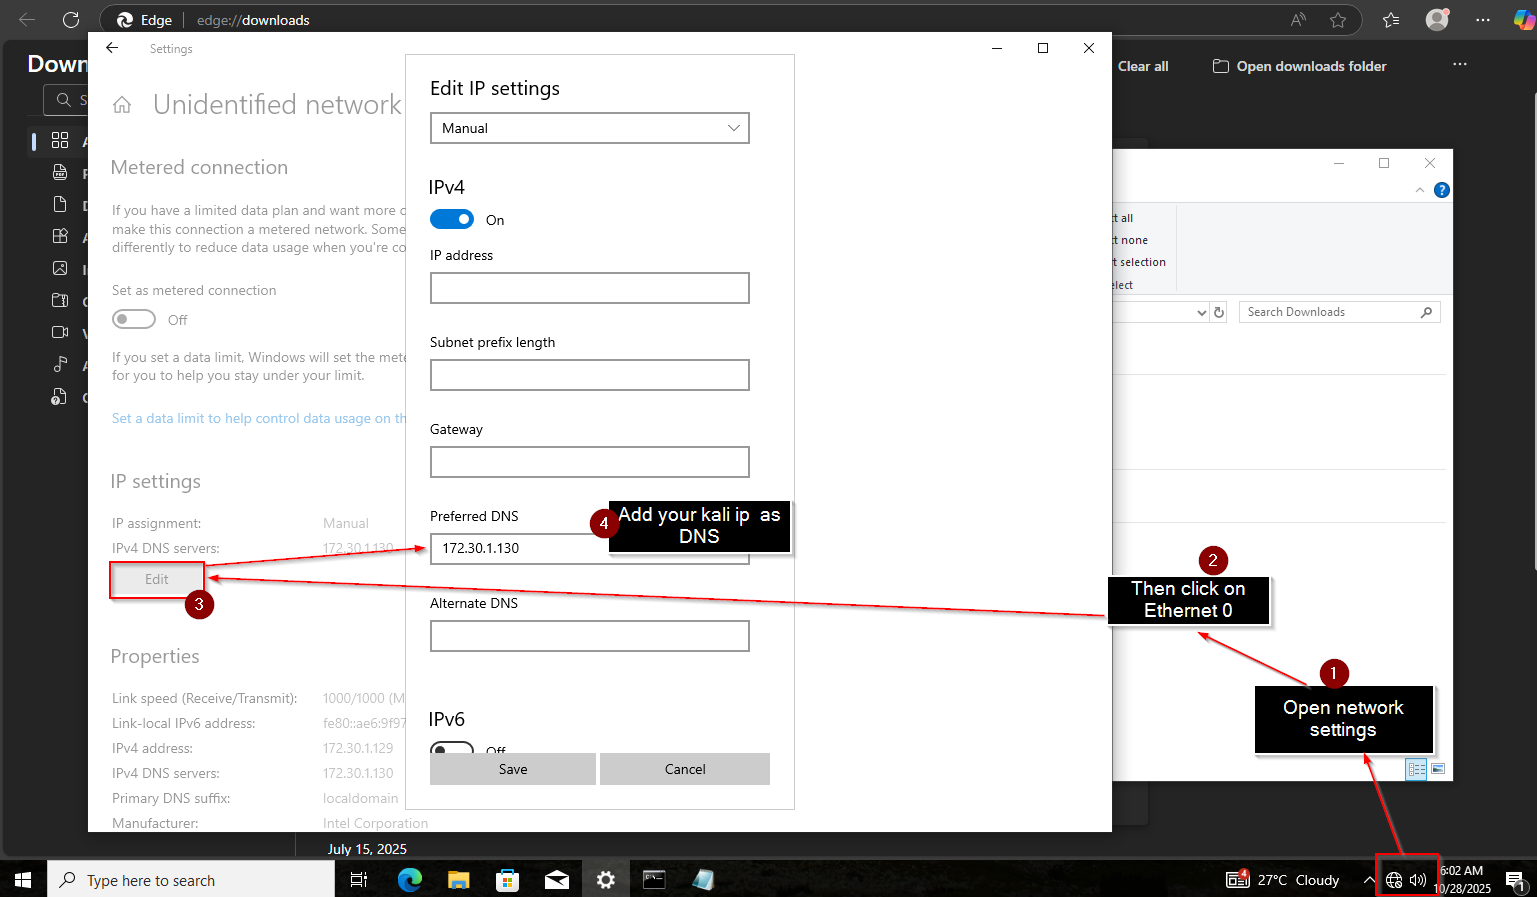Image resolution: width=1537 pixels, height=897 pixels.
Task: Click Clear all downloads
Action: (x=1143, y=66)
